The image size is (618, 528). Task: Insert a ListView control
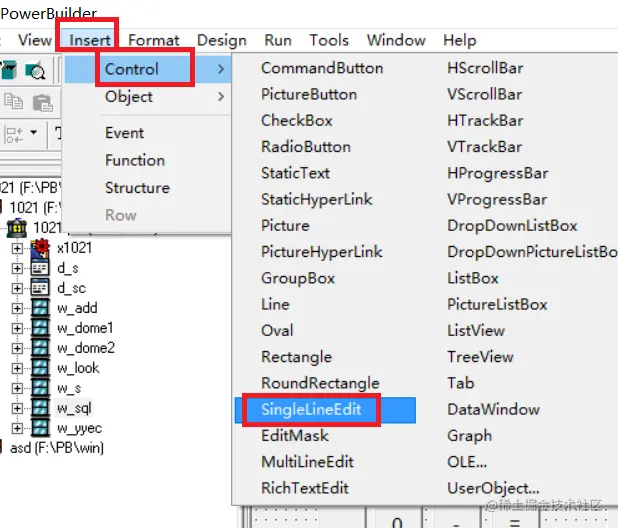[476, 331]
